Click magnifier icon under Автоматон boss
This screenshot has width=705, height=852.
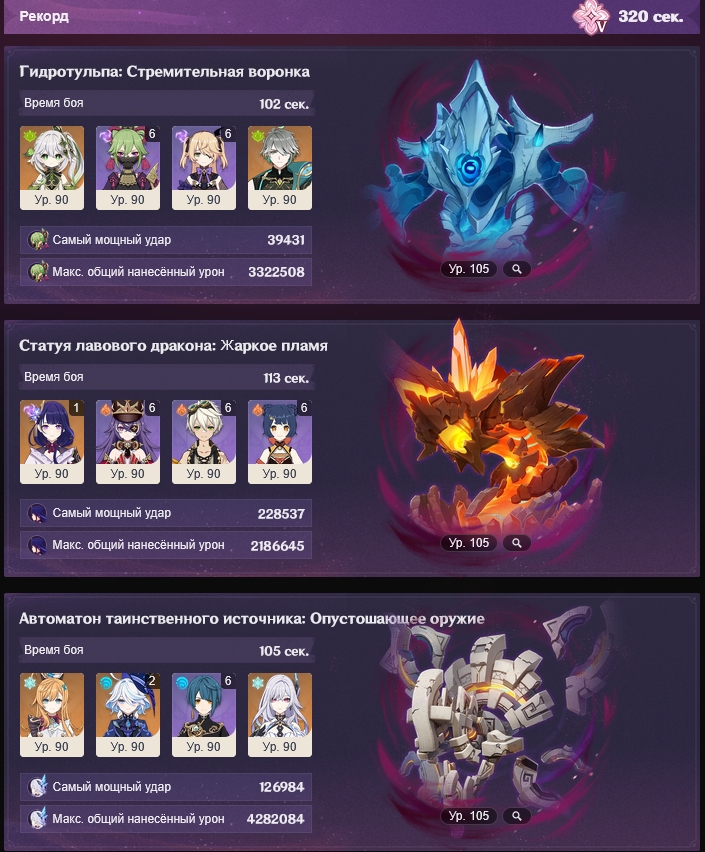517,816
